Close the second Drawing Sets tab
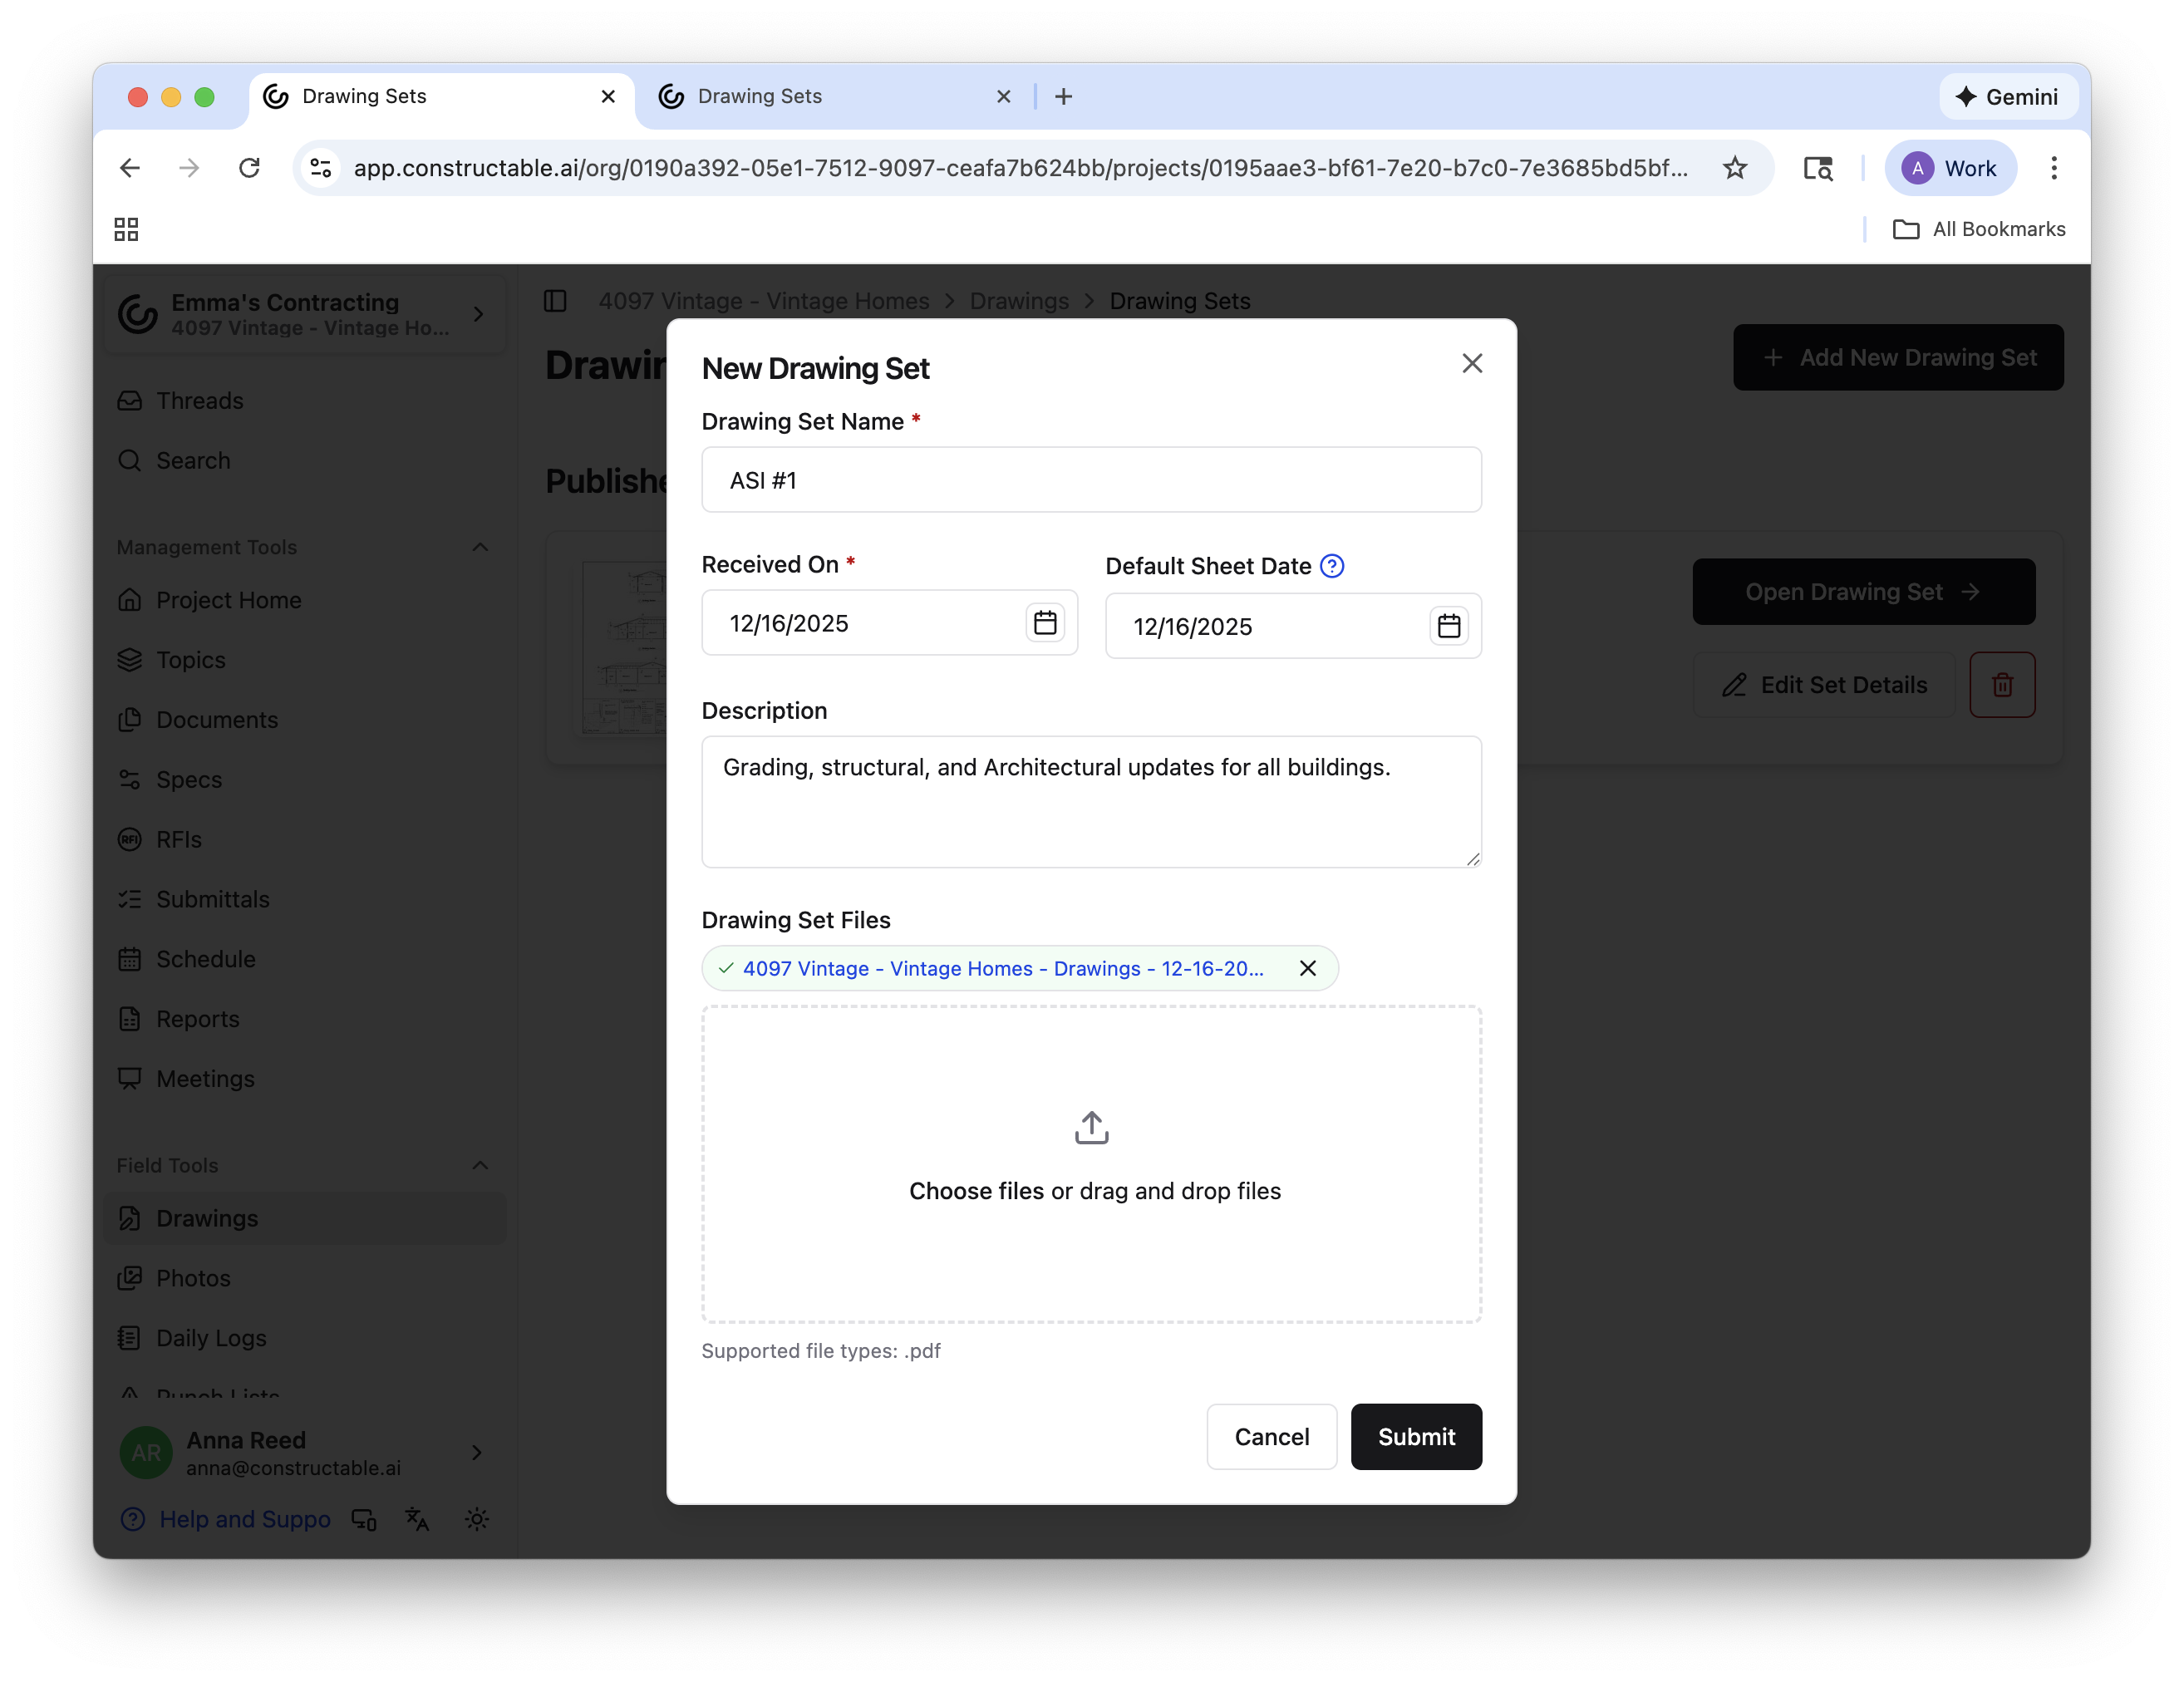Screen dimensions: 2184x1682 coord(1004,97)
